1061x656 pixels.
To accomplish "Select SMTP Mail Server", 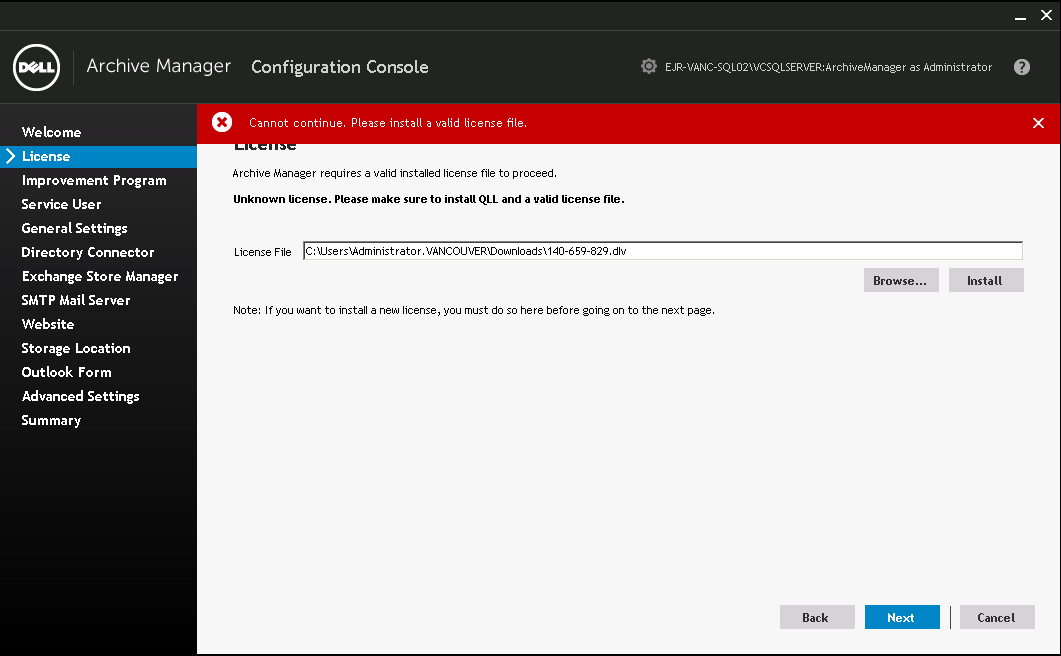I will click(75, 300).
